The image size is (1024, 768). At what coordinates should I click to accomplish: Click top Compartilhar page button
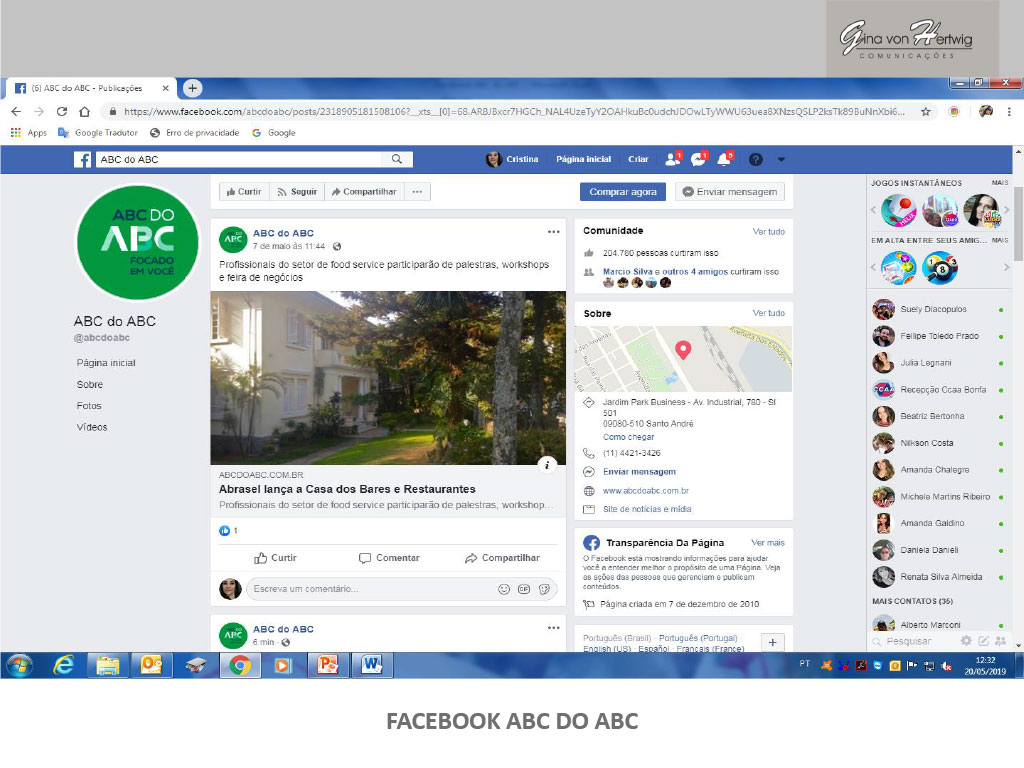pos(364,192)
